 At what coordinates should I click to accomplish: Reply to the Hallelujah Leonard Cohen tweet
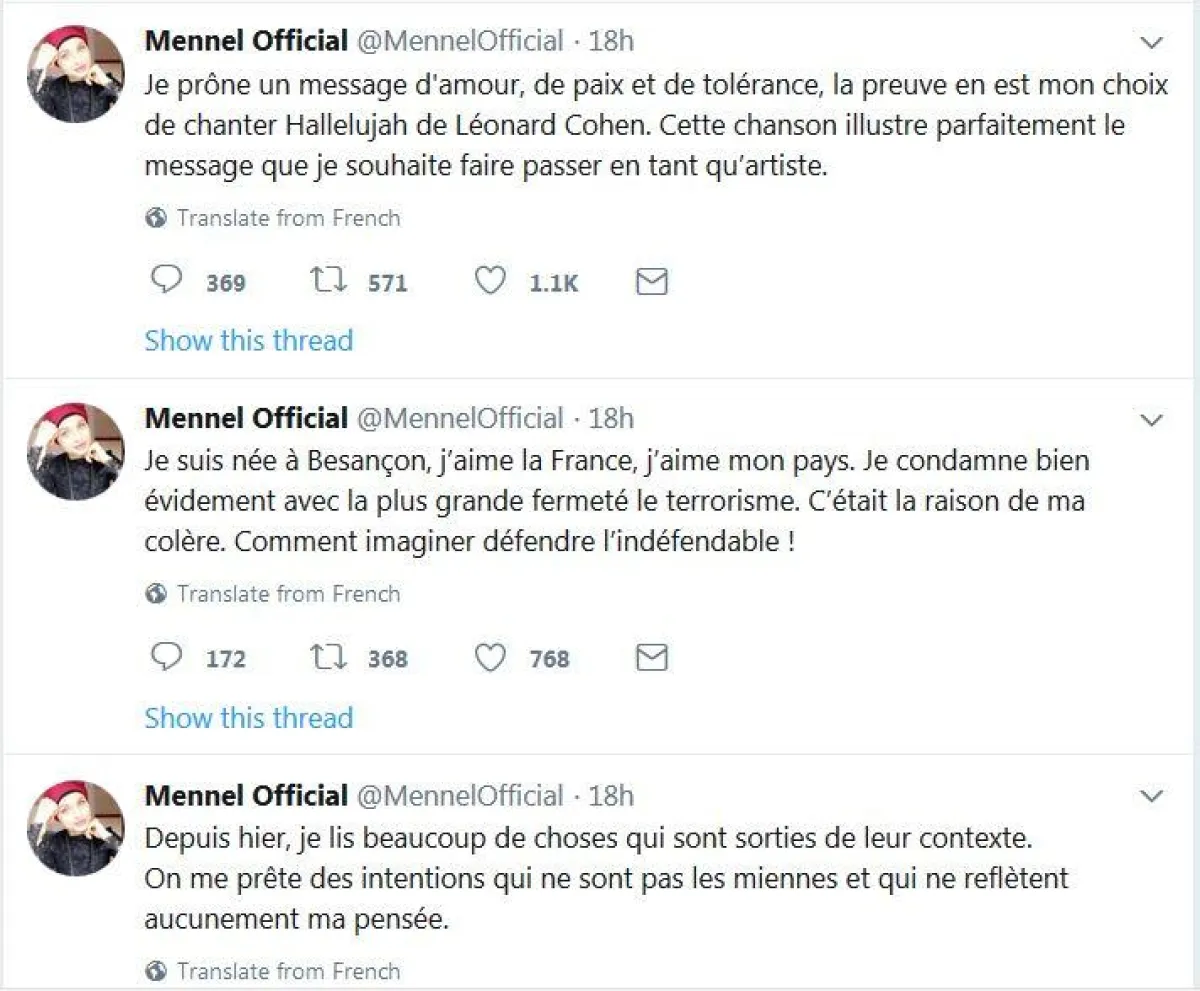click(166, 282)
